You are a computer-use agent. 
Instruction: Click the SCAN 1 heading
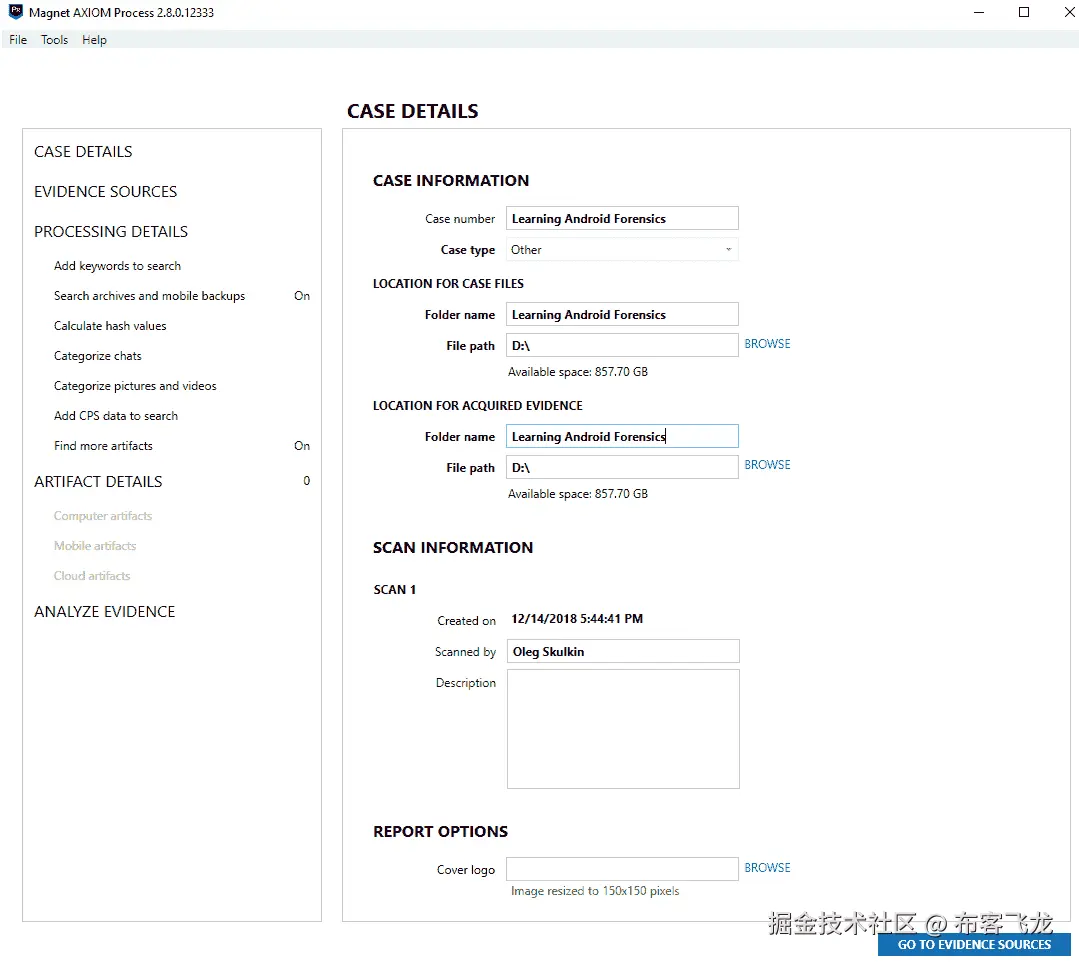tap(394, 590)
